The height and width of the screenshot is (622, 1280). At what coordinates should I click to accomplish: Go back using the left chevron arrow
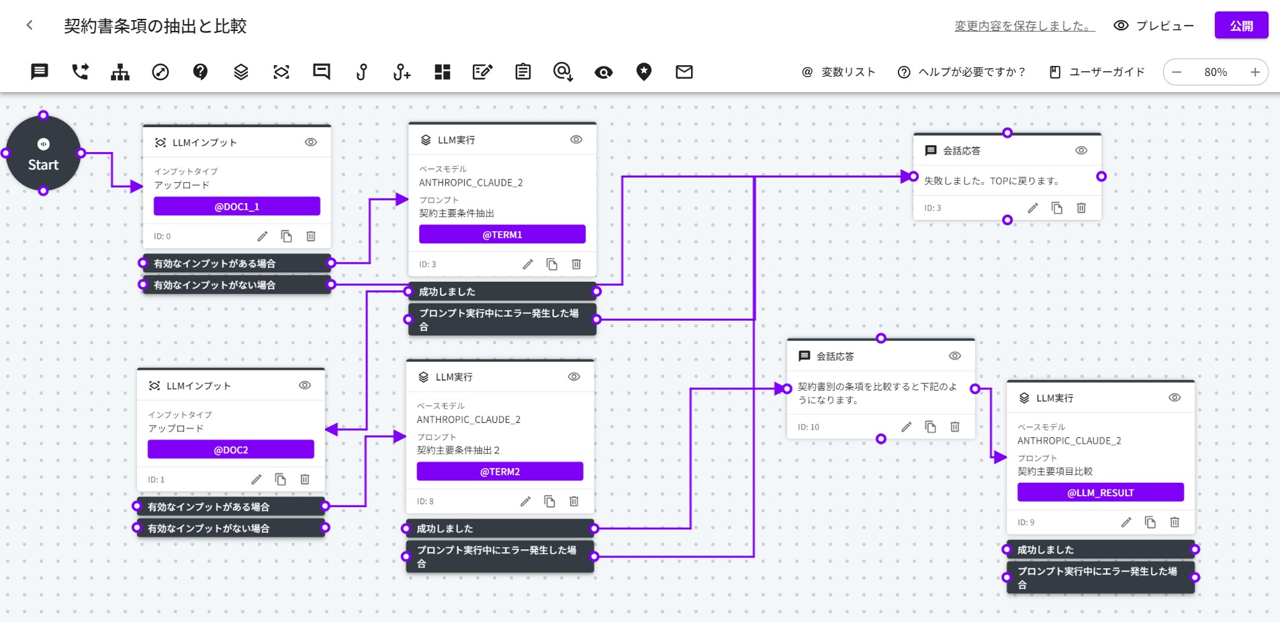pos(30,26)
